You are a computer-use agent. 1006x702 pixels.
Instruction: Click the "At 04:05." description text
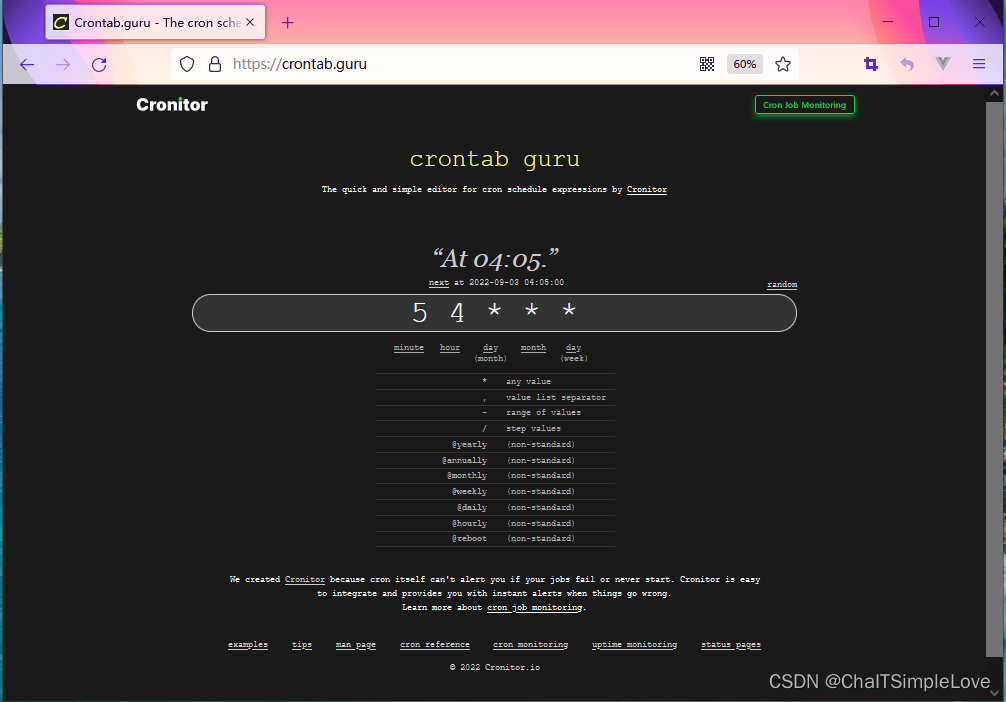(495, 259)
